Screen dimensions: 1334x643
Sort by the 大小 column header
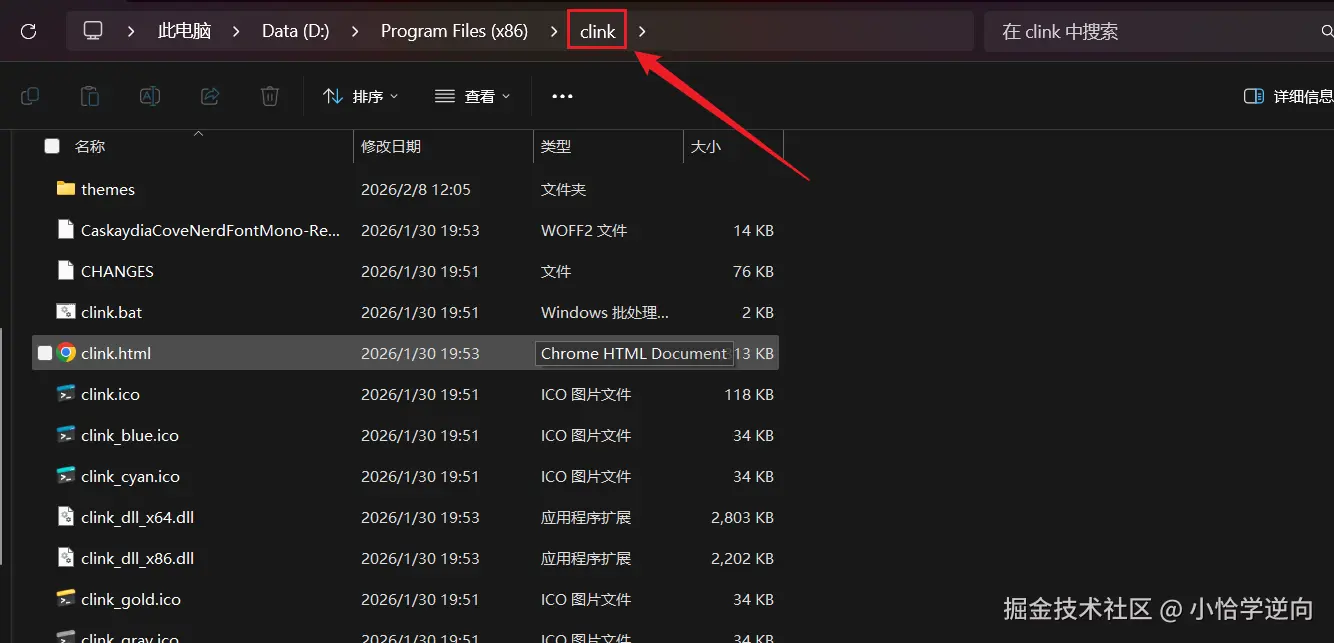(705, 146)
